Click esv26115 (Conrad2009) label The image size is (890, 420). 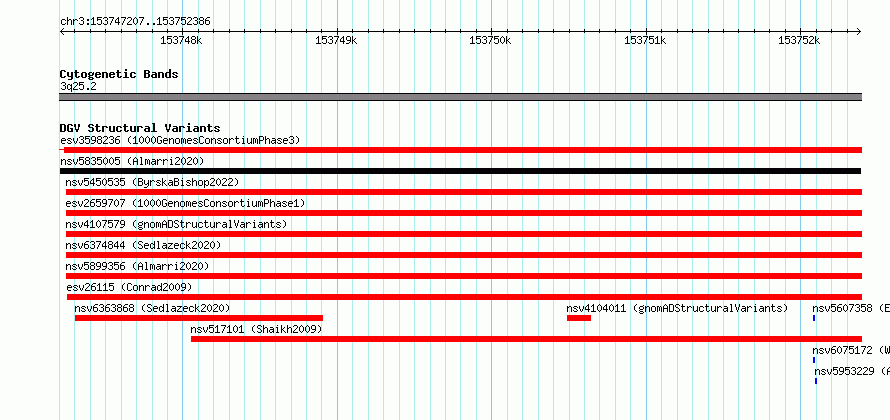tap(129, 287)
